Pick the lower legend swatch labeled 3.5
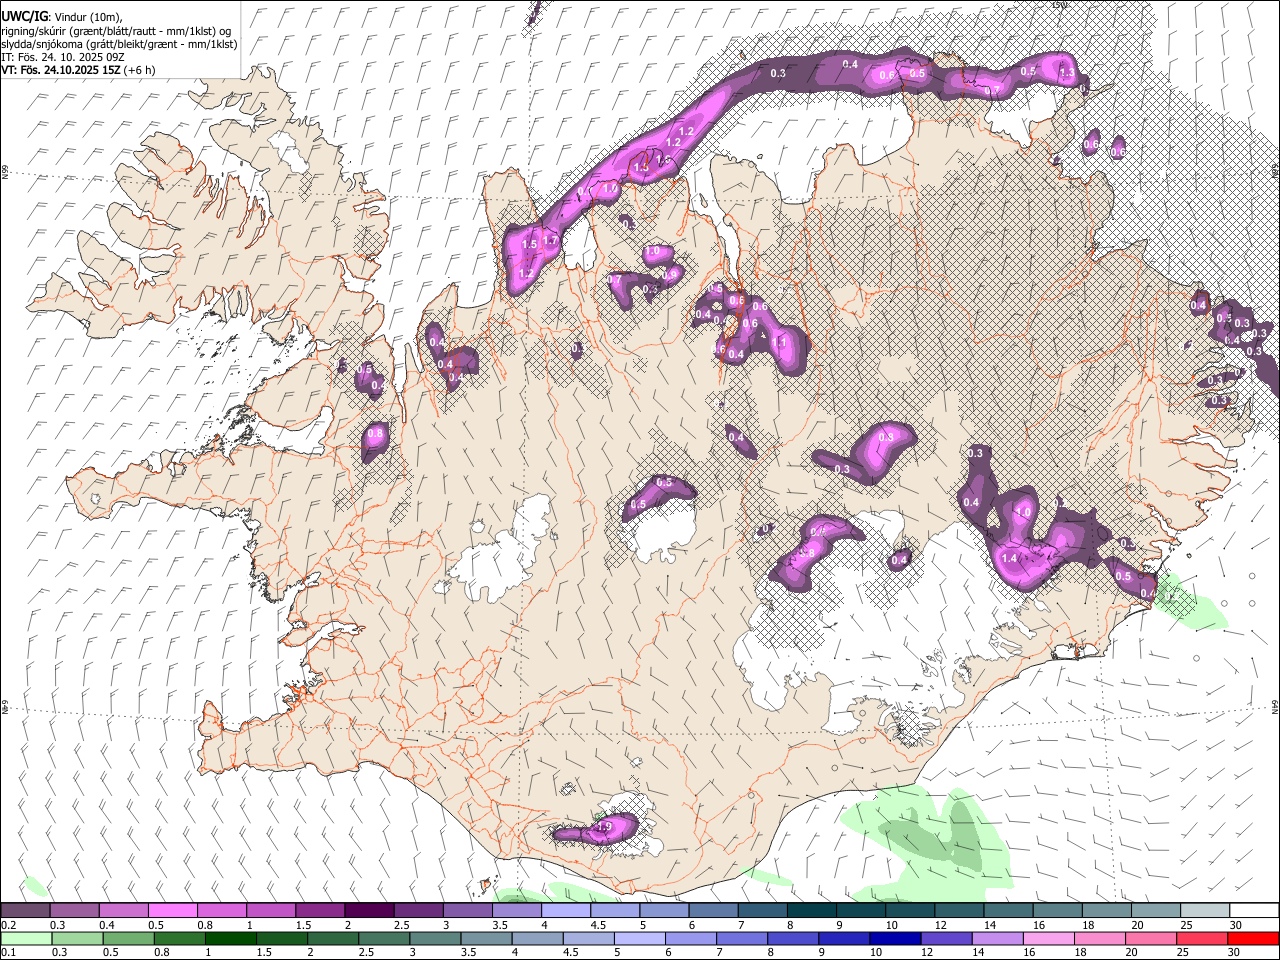Viewport: 1280px width, 960px height. point(485,939)
